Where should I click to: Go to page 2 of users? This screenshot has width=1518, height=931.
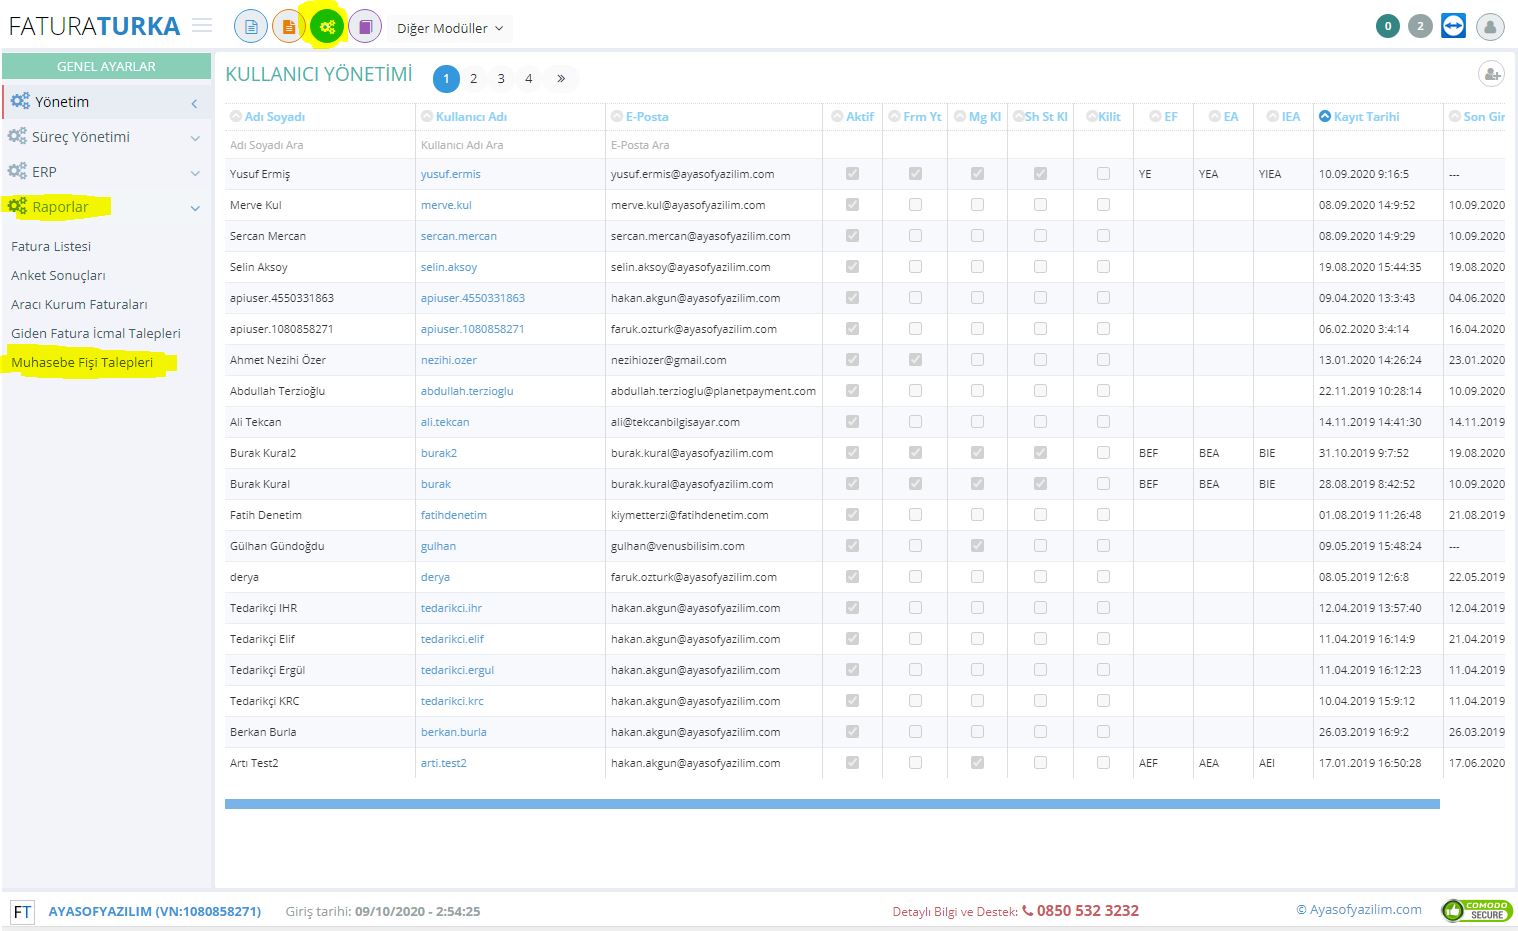[473, 78]
